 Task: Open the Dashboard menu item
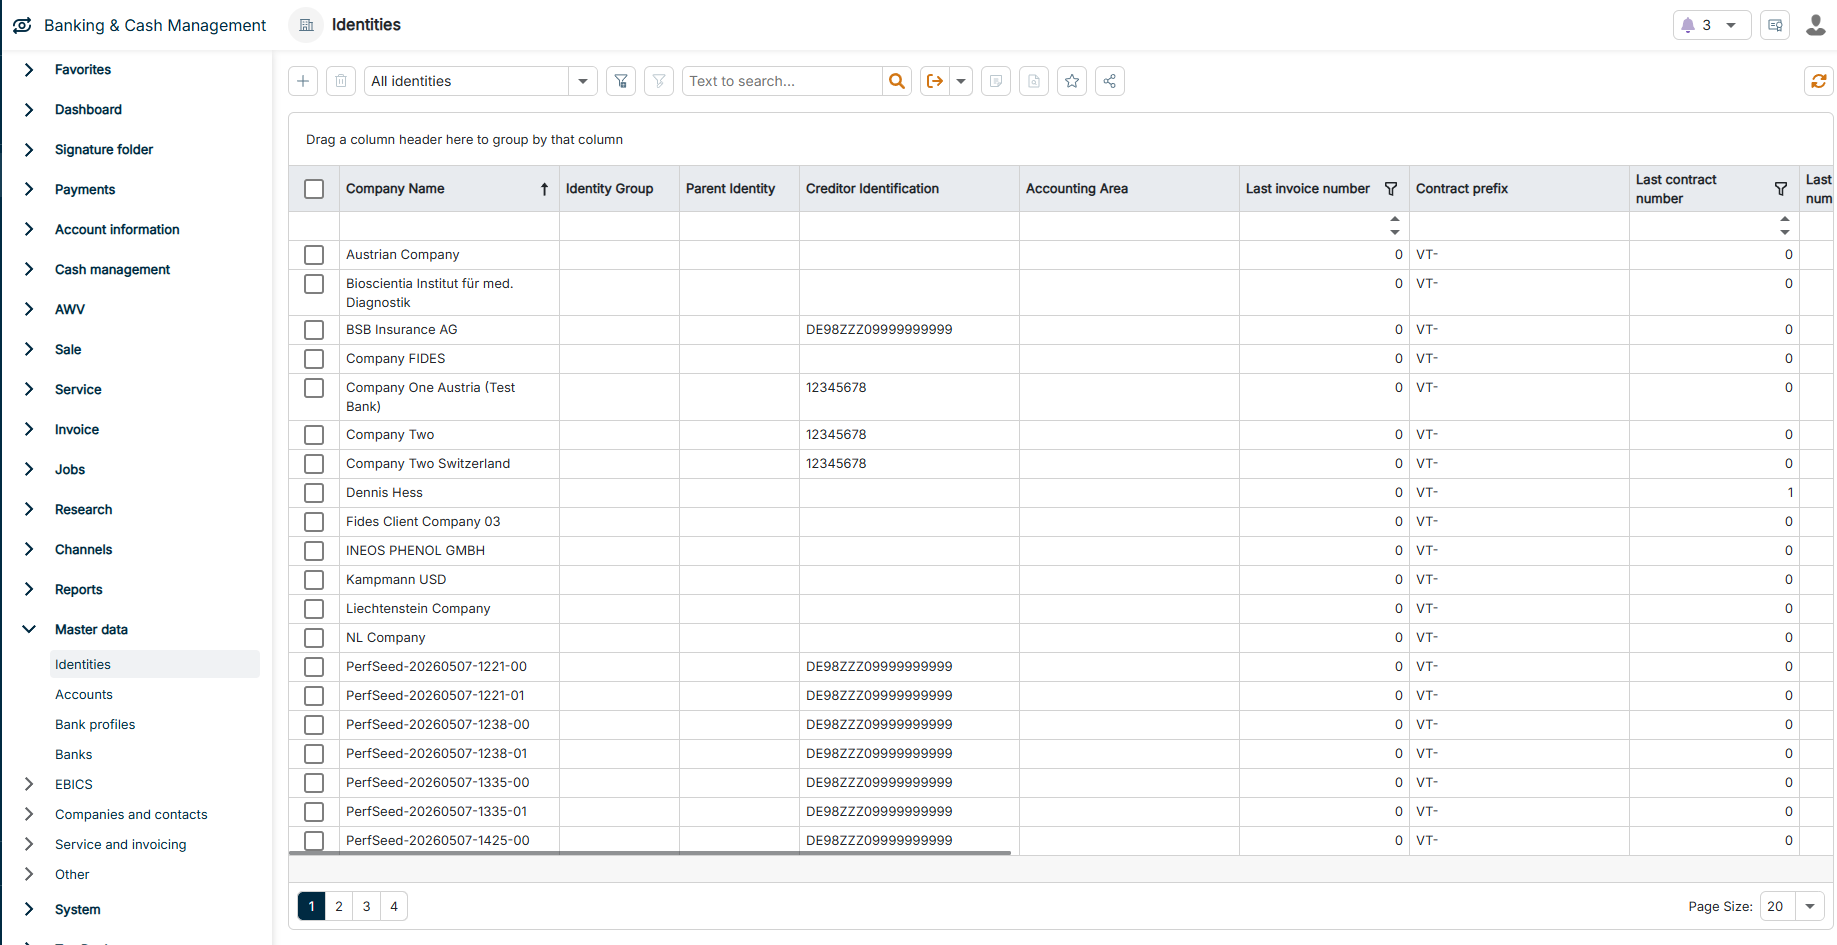pyautogui.click(x=88, y=109)
